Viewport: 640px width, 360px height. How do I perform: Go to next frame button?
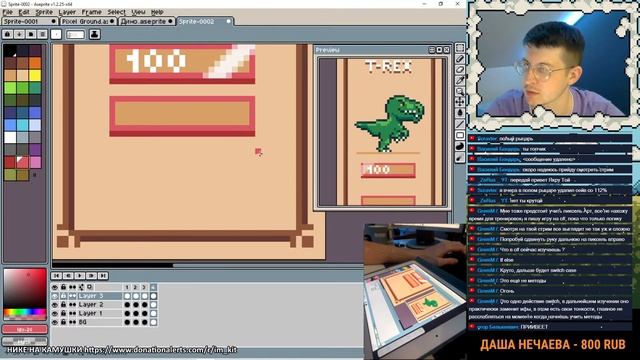tap(91, 276)
